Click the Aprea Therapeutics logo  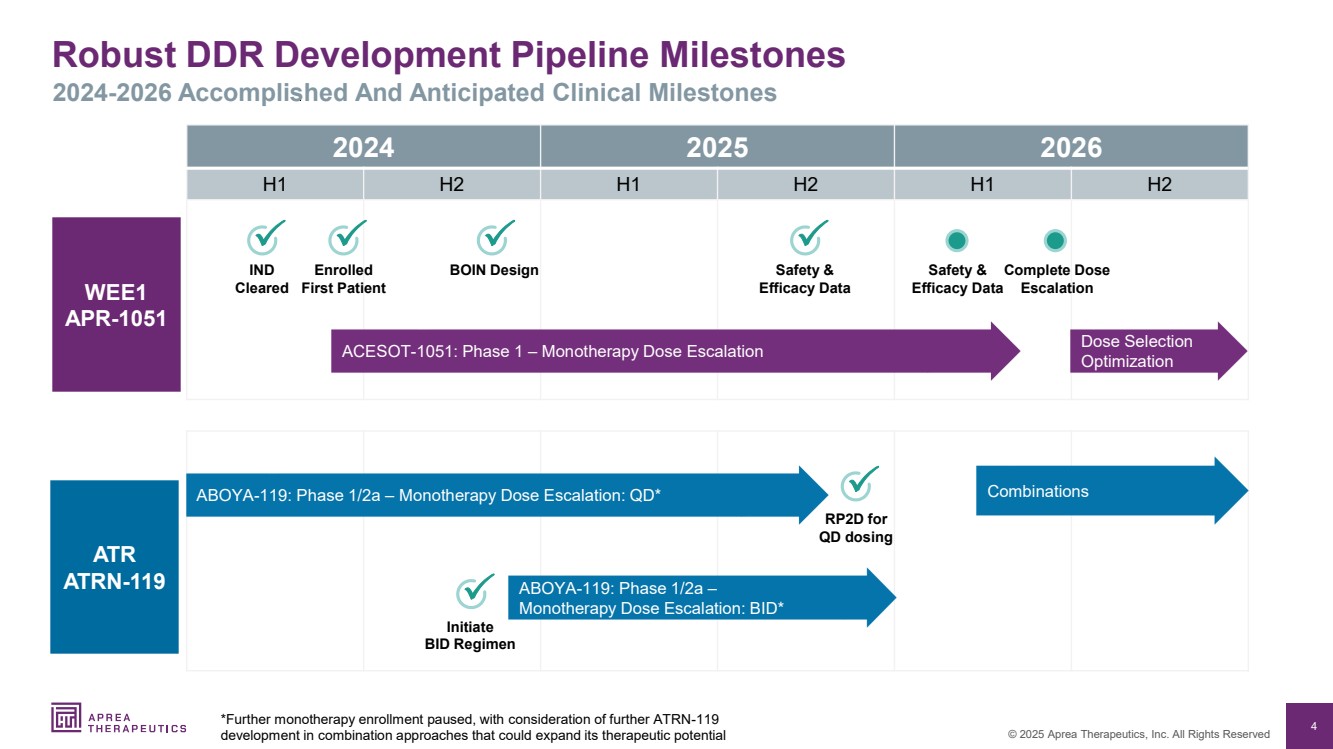(x=118, y=718)
